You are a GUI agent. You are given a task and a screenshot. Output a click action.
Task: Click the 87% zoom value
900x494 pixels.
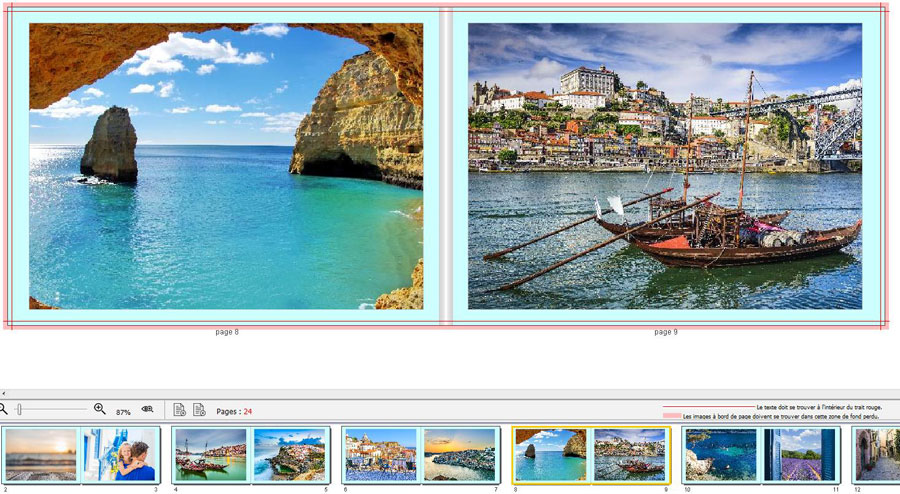(123, 412)
